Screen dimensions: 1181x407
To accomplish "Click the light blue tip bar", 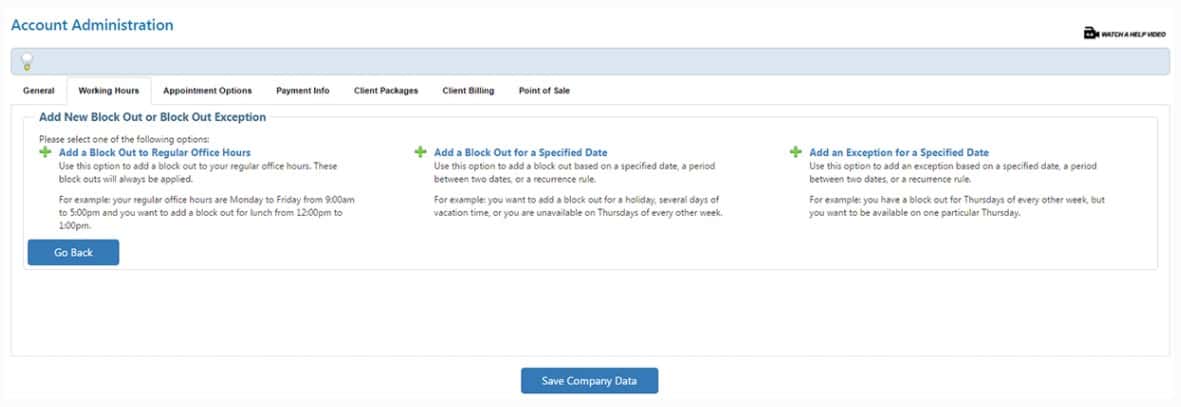I will 600,62.
